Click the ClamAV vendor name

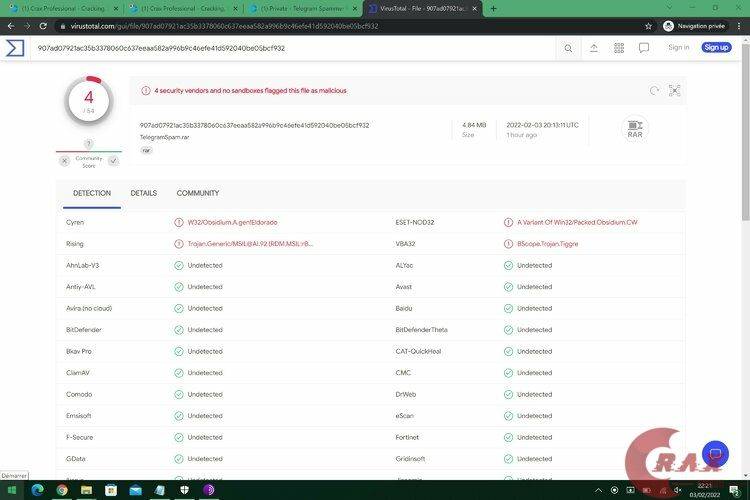(77, 373)
